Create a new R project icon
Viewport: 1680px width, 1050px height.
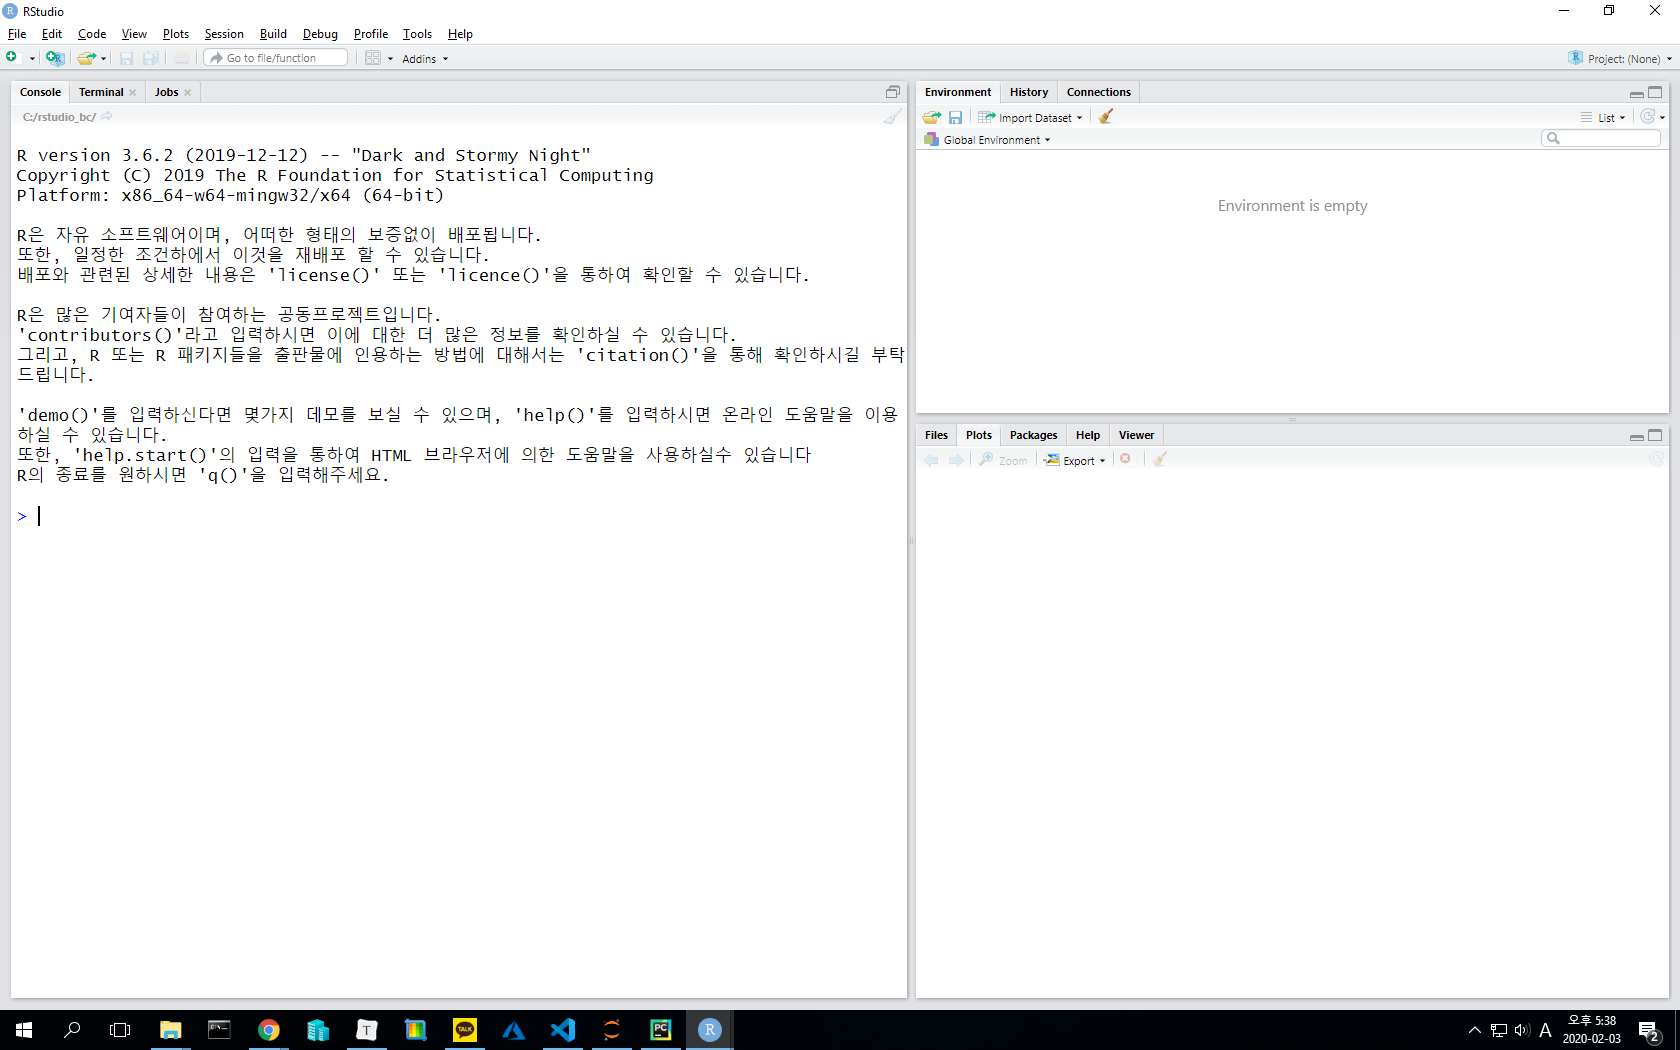55,58
